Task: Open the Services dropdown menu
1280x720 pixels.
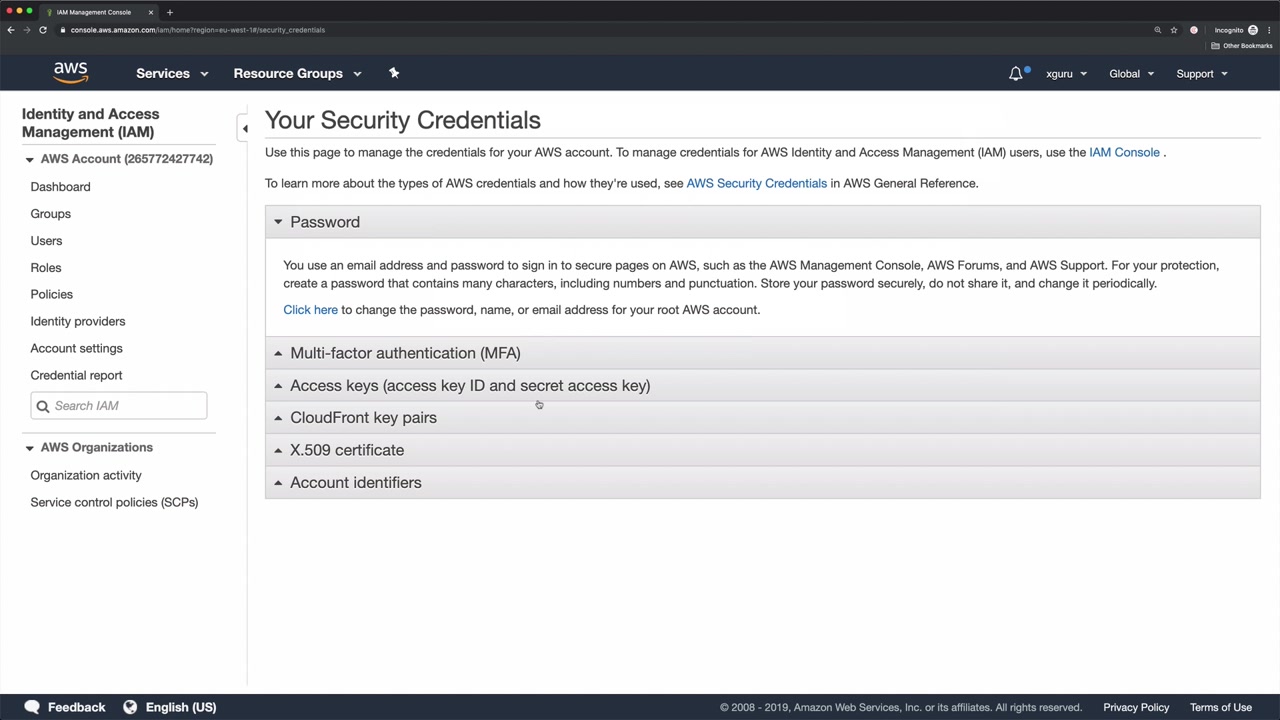Action: (172, 73)
